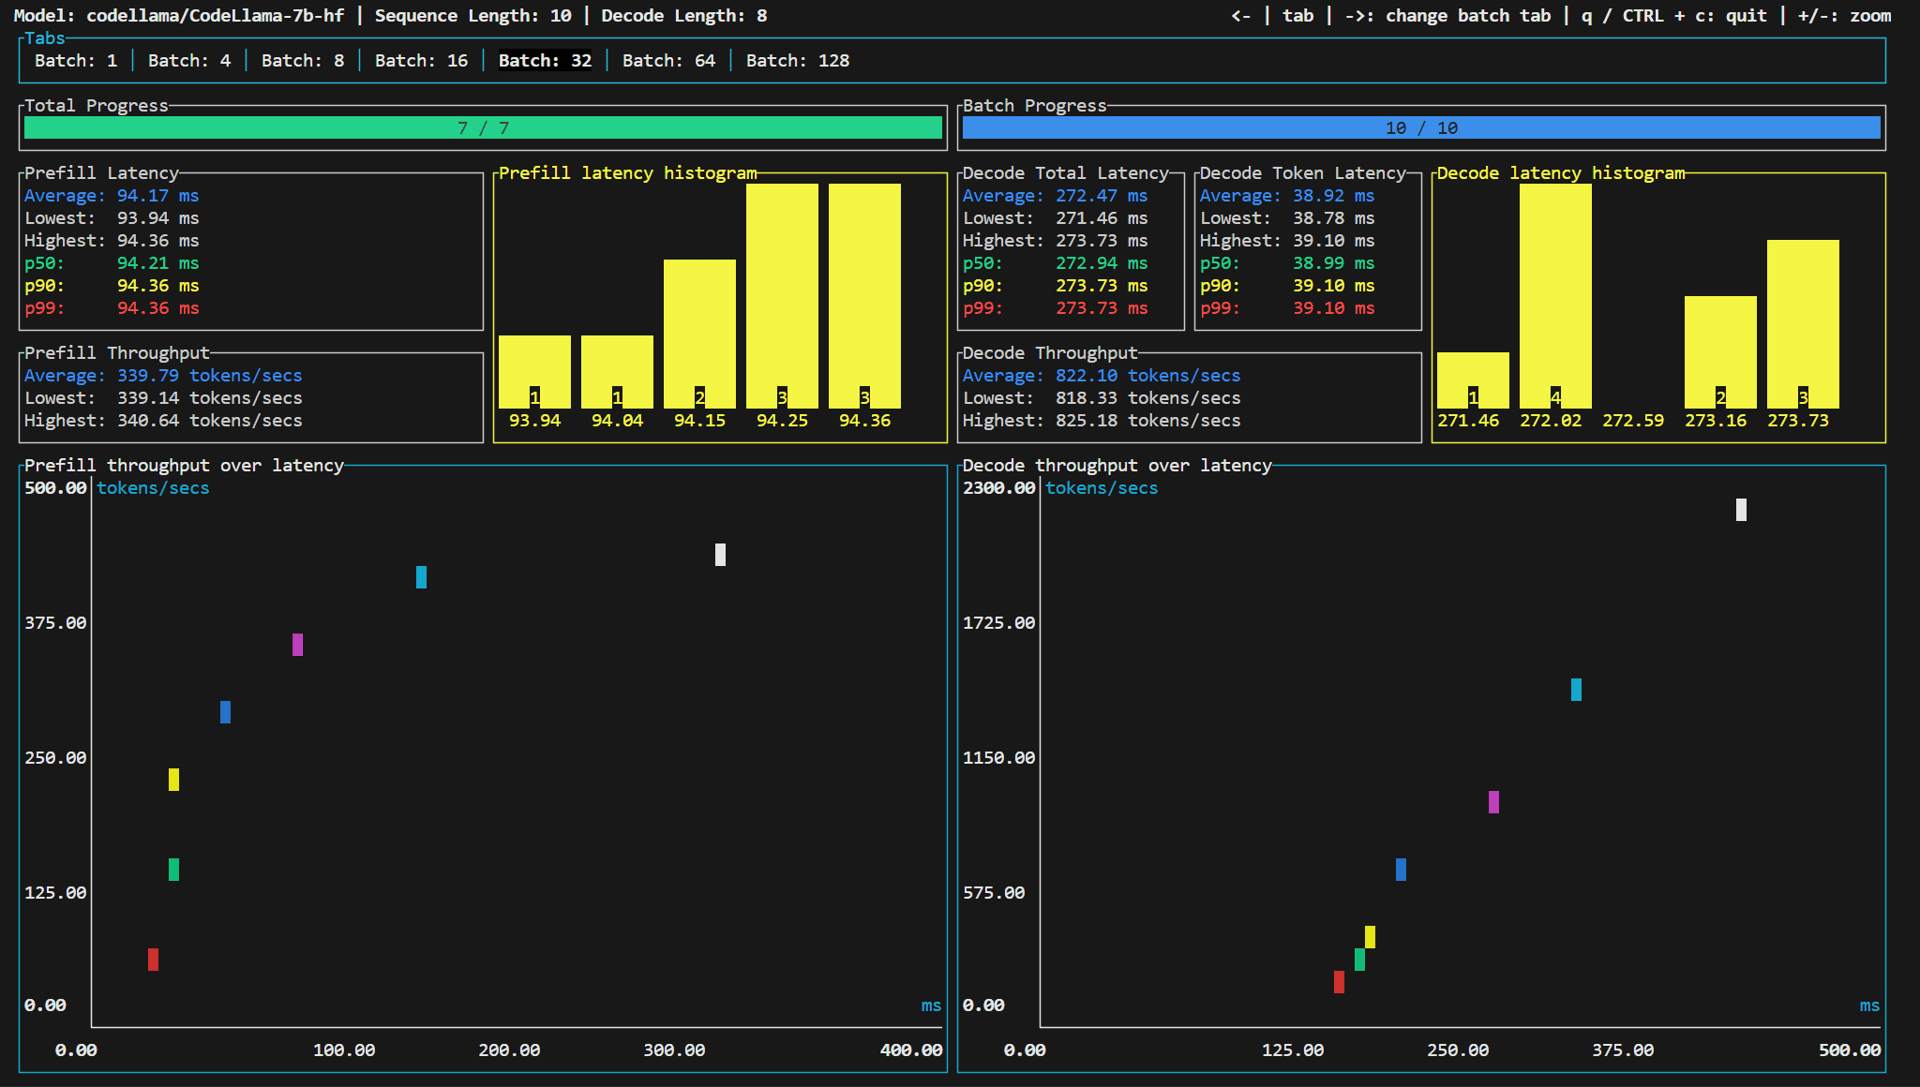Click the Decode Token Latency average 38.92 ms
Image resolution: width=1920 pixels, height=1087 pixels.
pyautogui.click(x=1334, y=196)
